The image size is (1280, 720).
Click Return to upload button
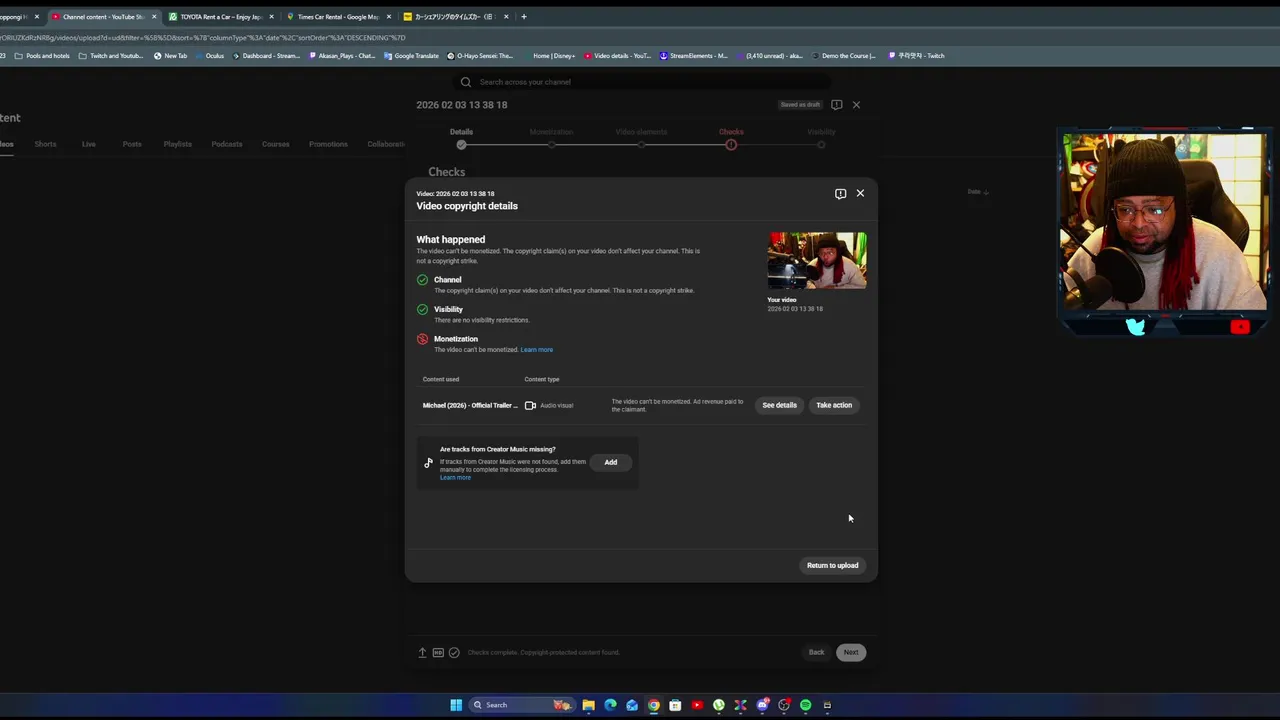pyautogui.click(x=832, y=565)
